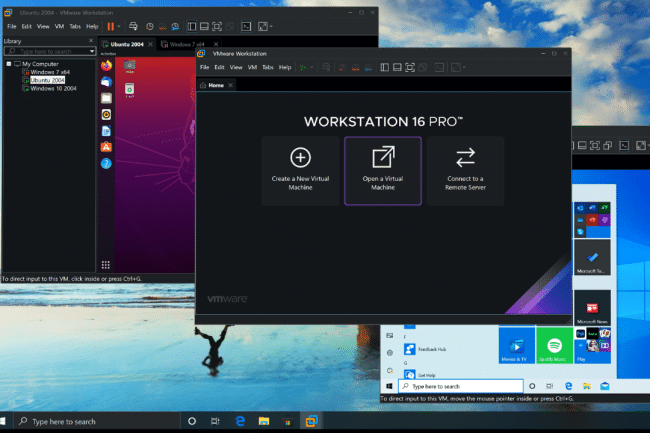
Task: Collapse the My Computer tree node
Action: coord(9,64)
